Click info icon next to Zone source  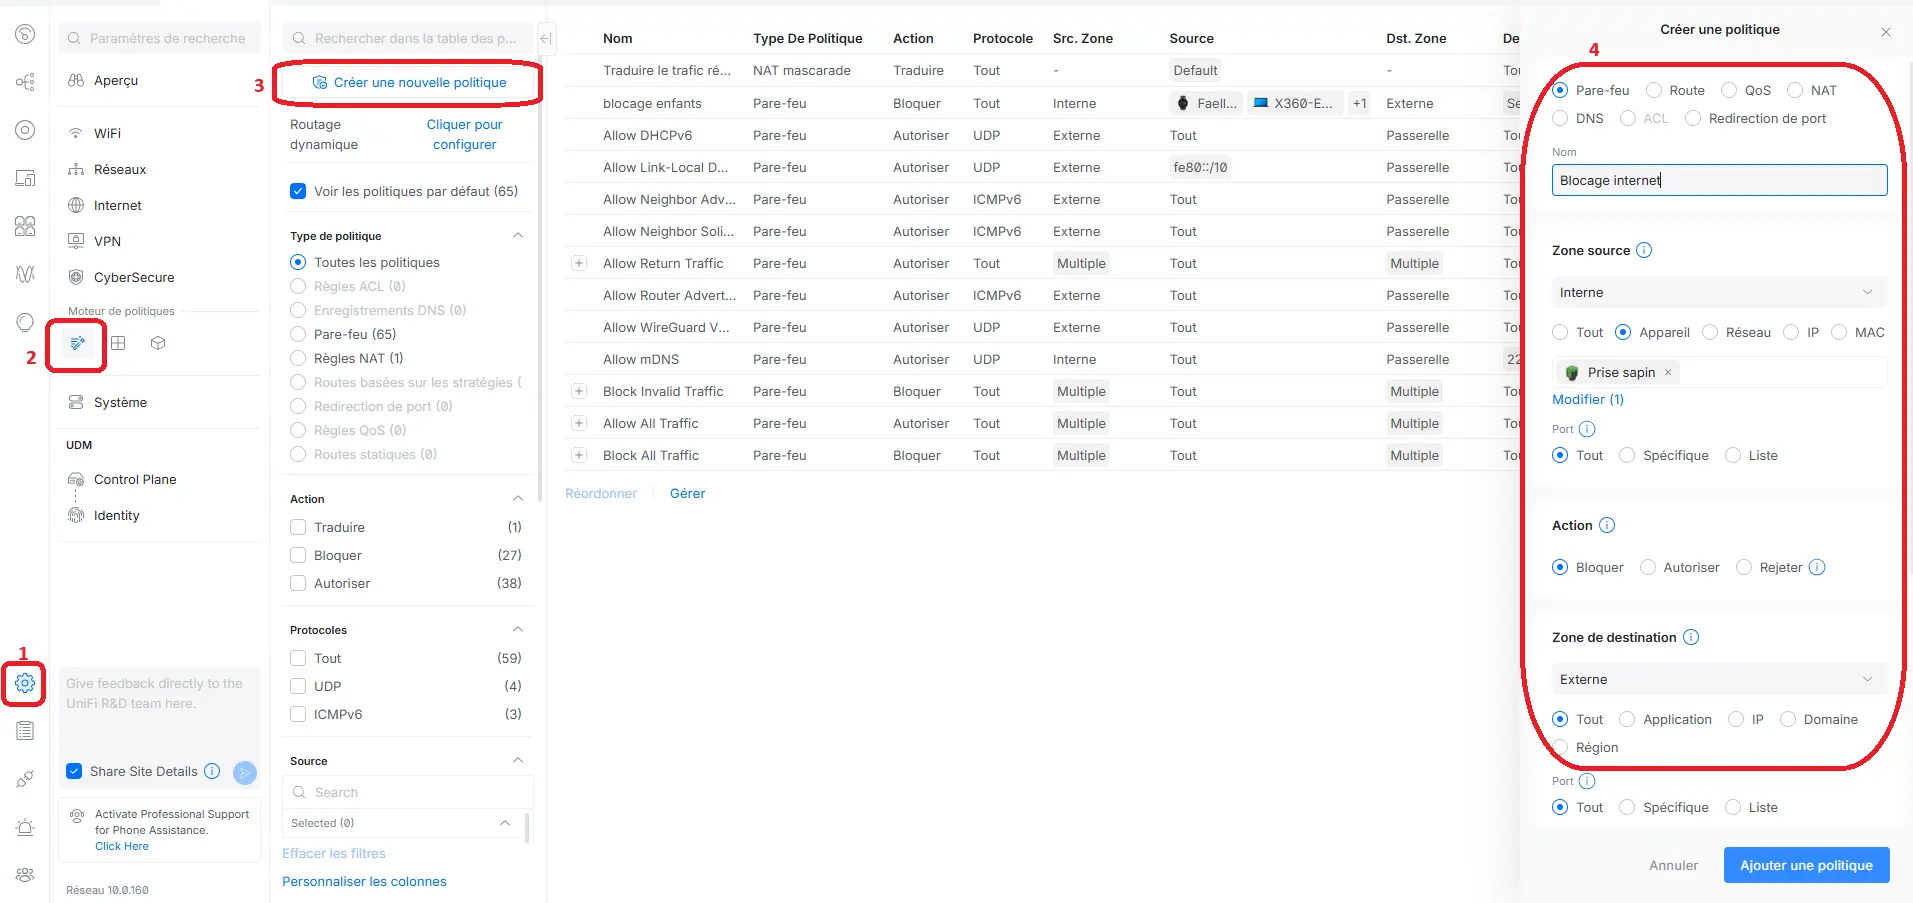pyautogui.click(x=1644, y=250)
